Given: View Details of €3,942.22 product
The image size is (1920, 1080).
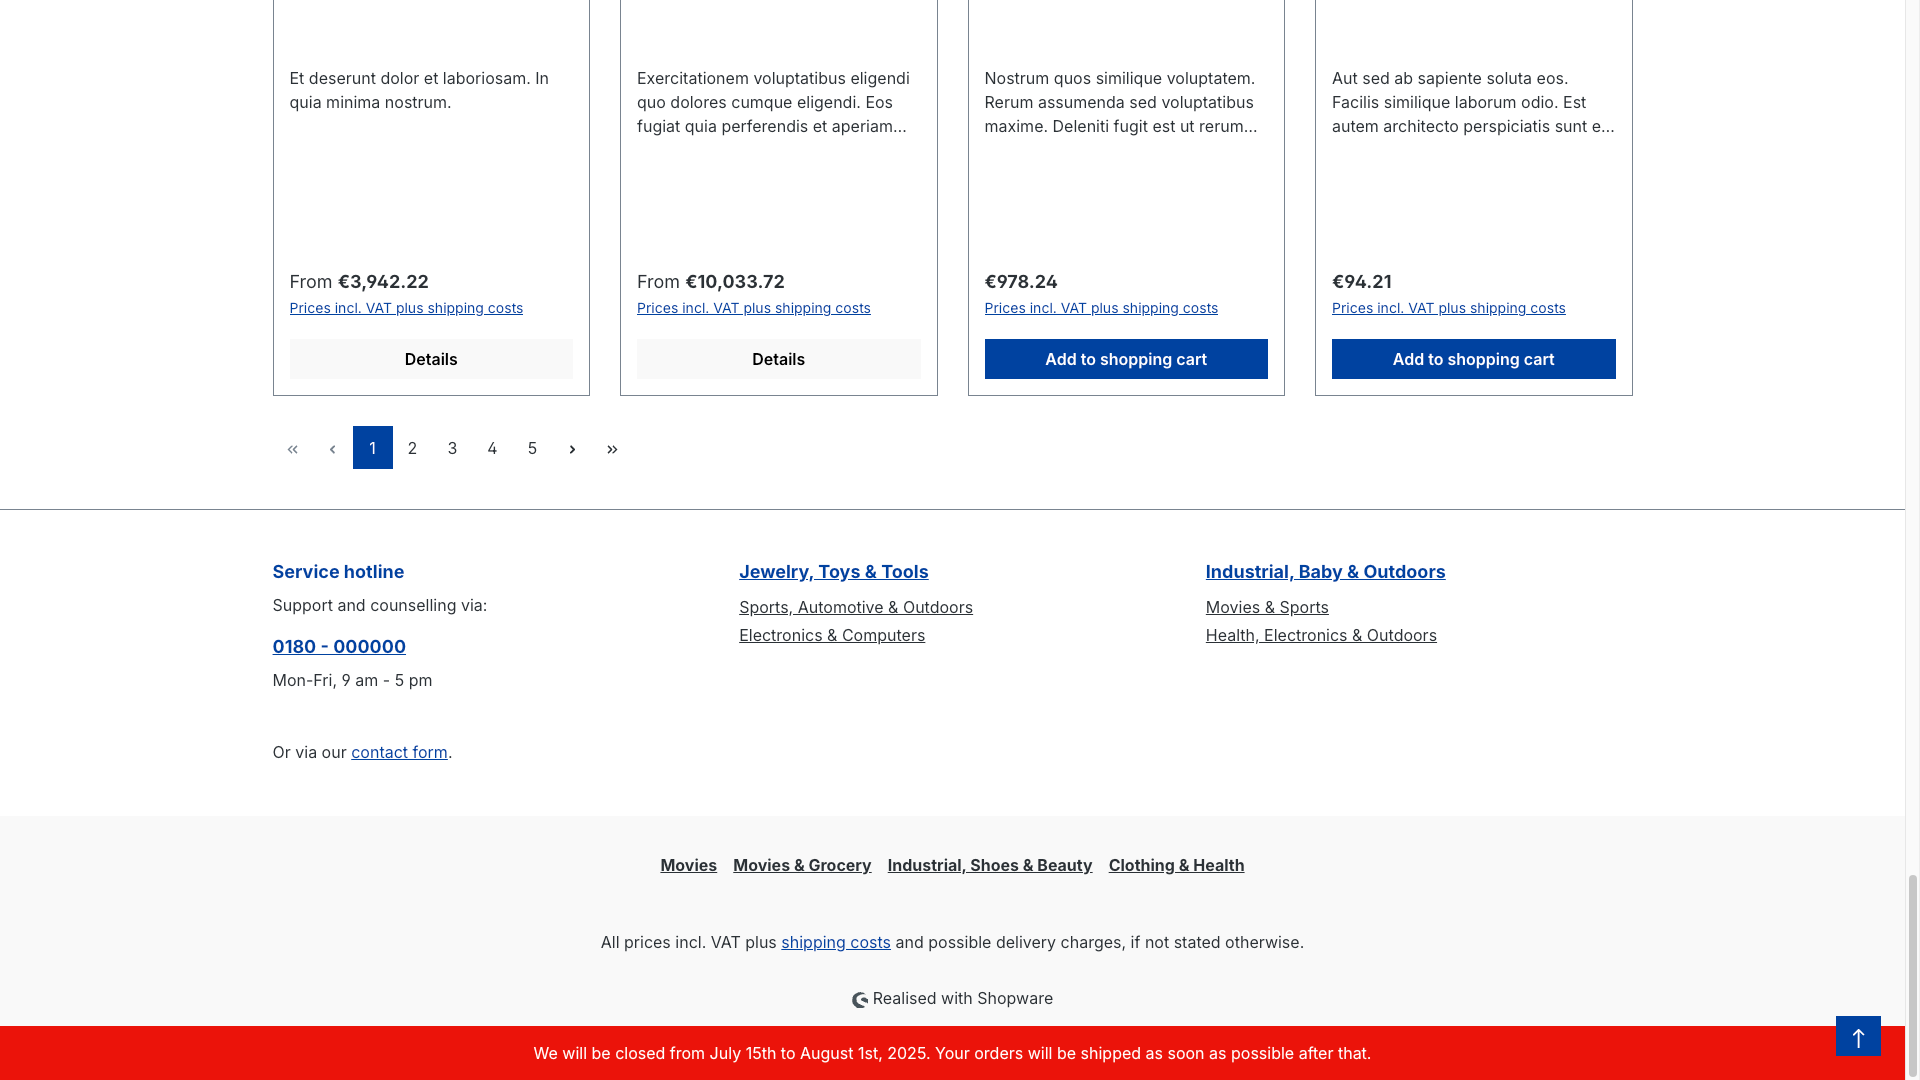Looking at the screenshot, I should coord(431,359).
